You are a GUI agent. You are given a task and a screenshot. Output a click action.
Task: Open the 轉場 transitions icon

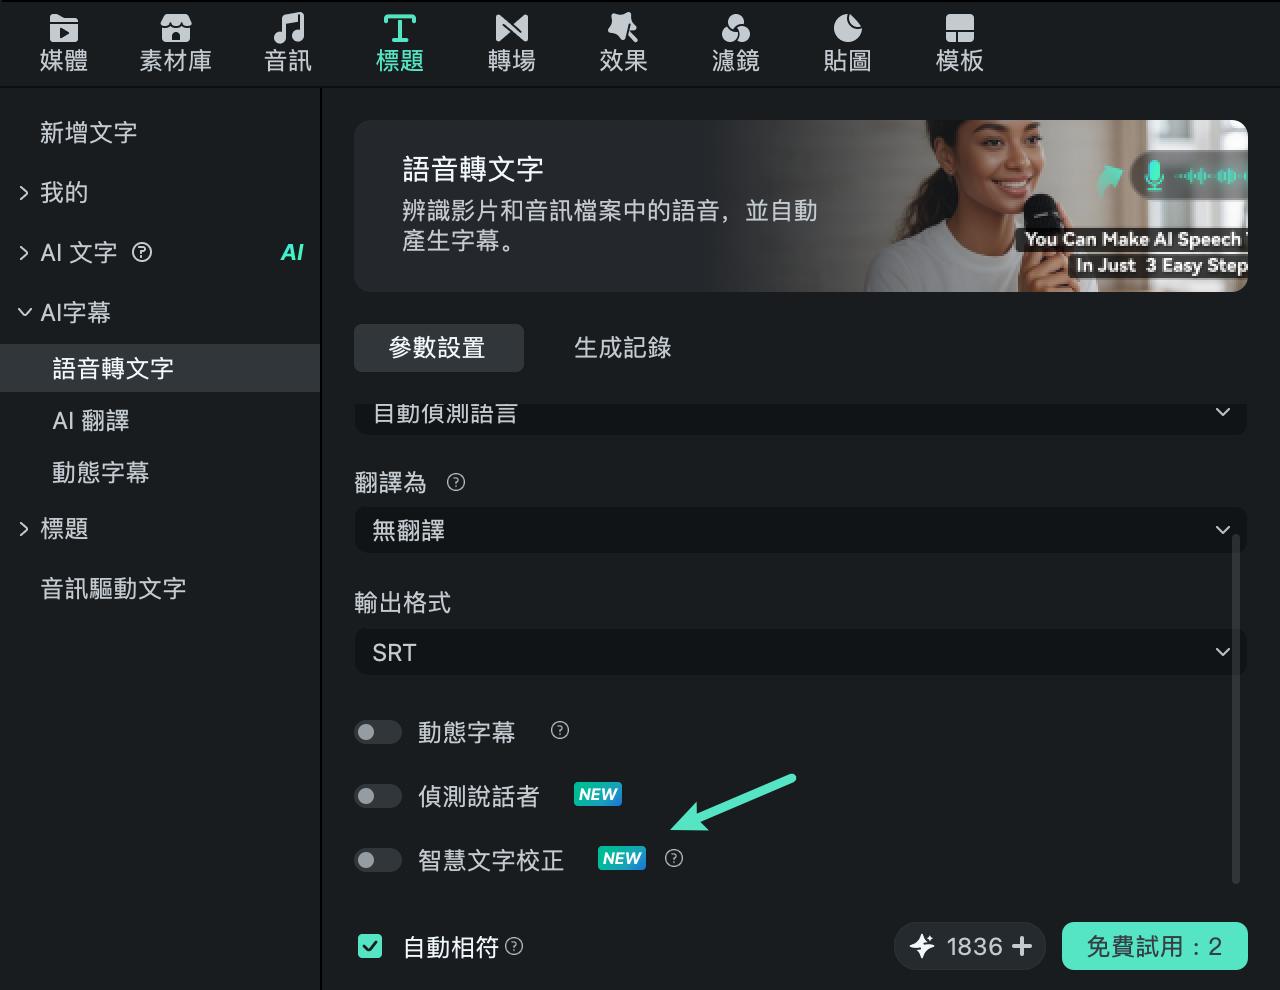[512, 29]
